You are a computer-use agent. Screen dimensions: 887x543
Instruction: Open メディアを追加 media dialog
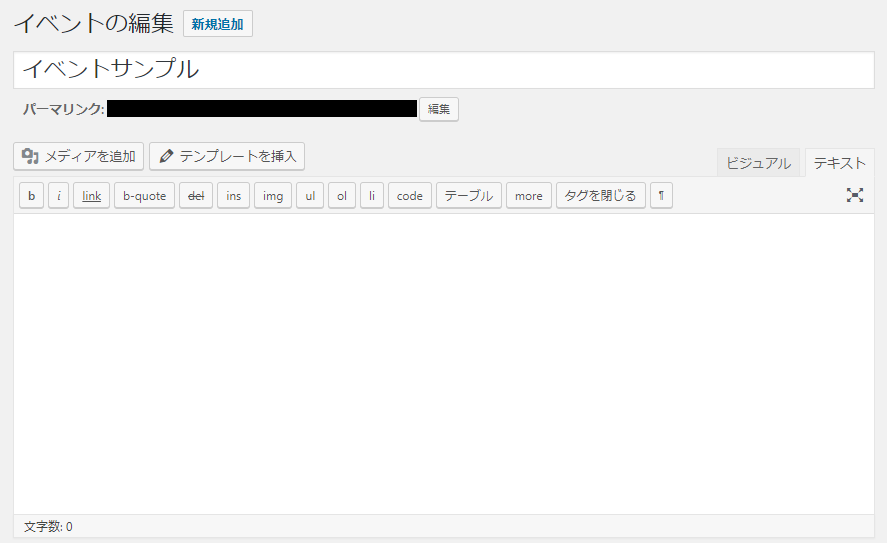(x=79, y=156)
